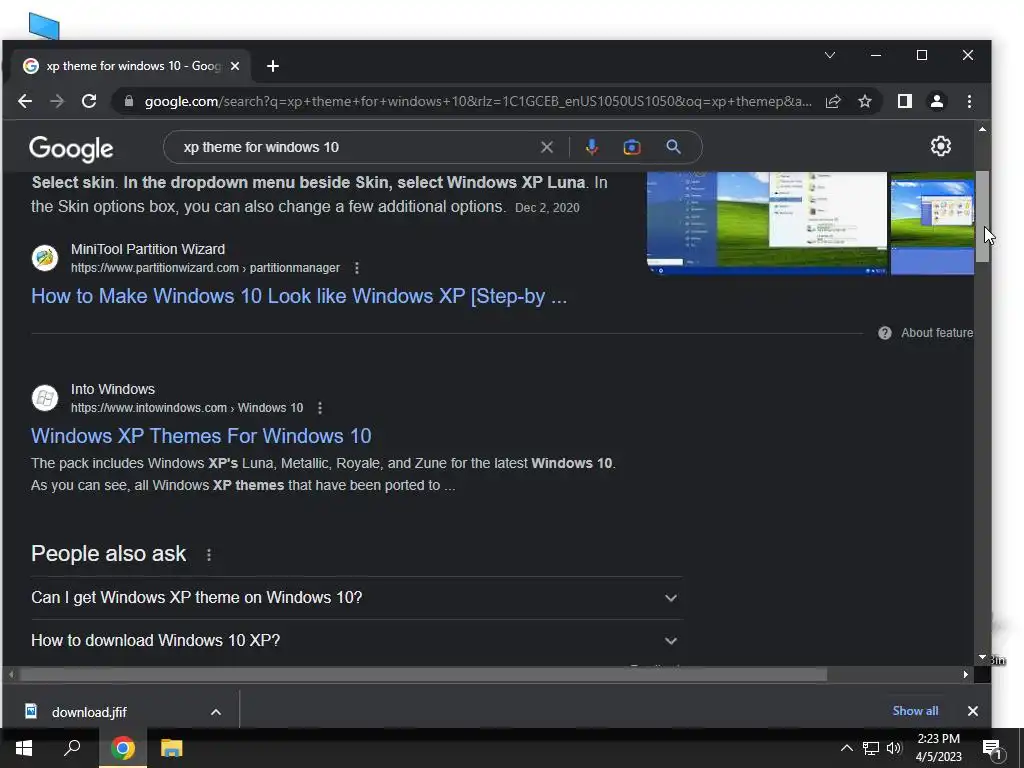Open the taskbar clock and date

[x=938, y=748]
